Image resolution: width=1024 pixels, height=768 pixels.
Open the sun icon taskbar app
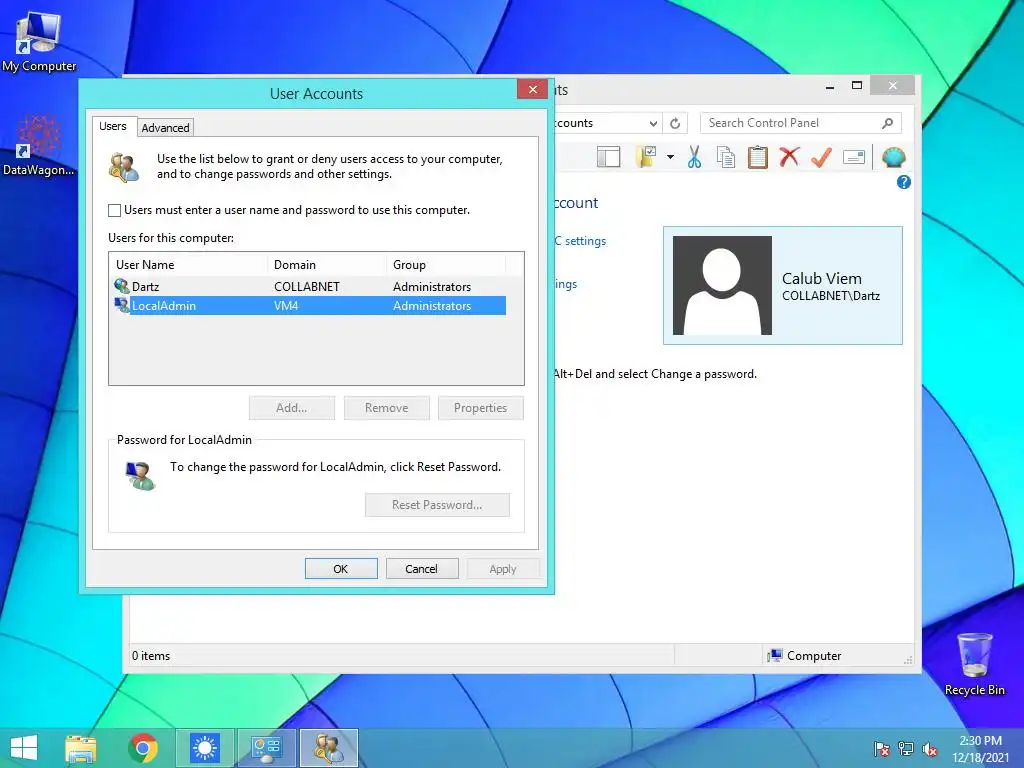[204, 748]
